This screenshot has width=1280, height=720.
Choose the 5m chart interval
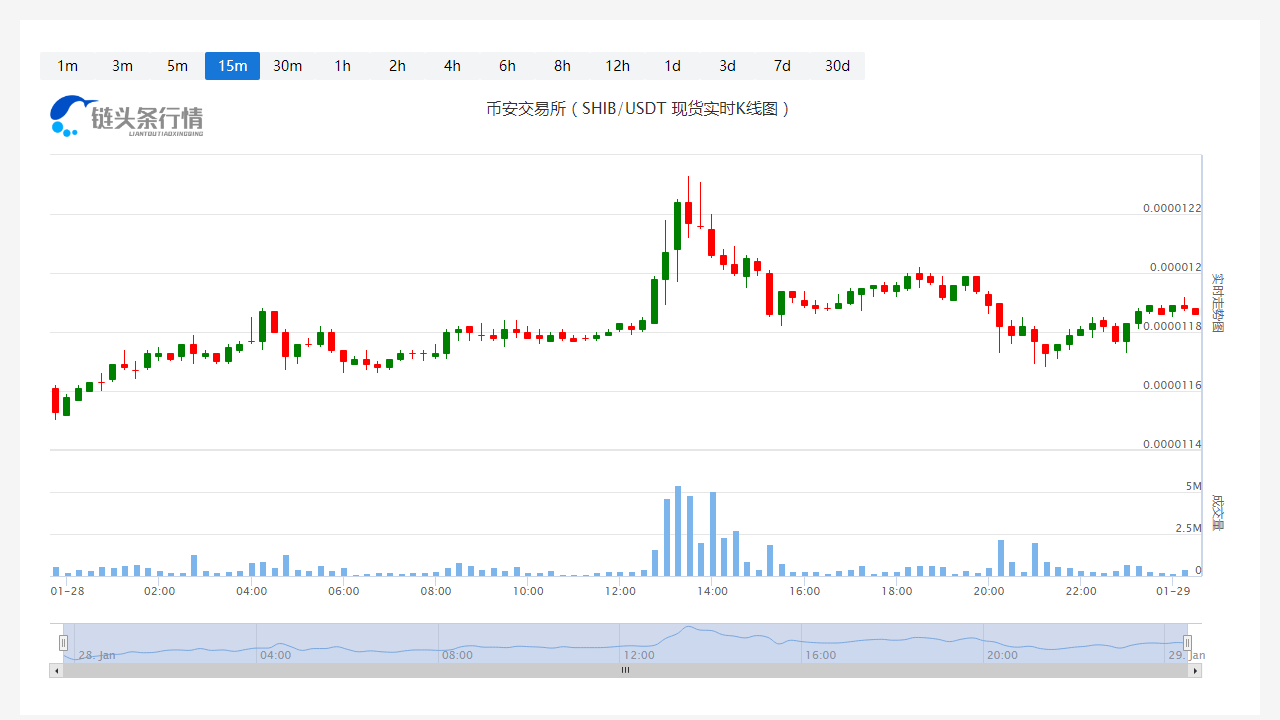coord(177,66)
